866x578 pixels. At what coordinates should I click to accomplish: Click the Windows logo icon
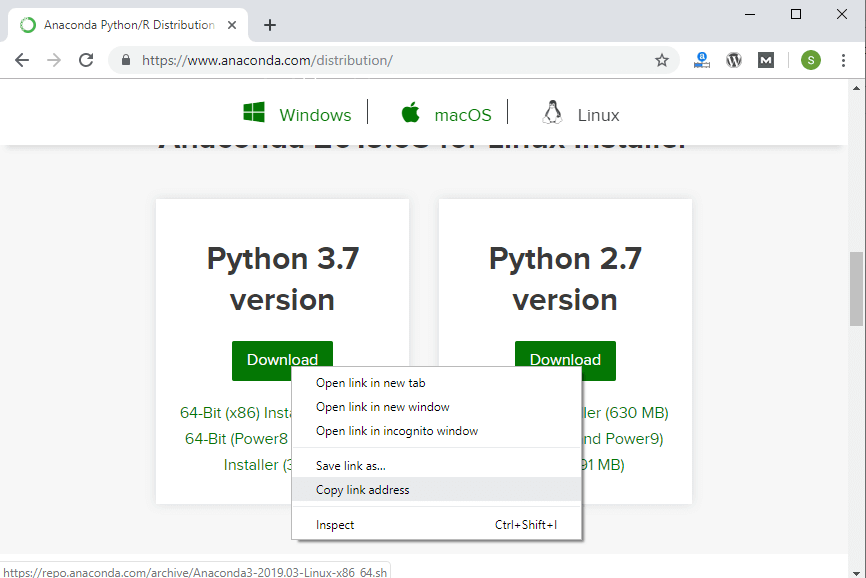(254, 112)
